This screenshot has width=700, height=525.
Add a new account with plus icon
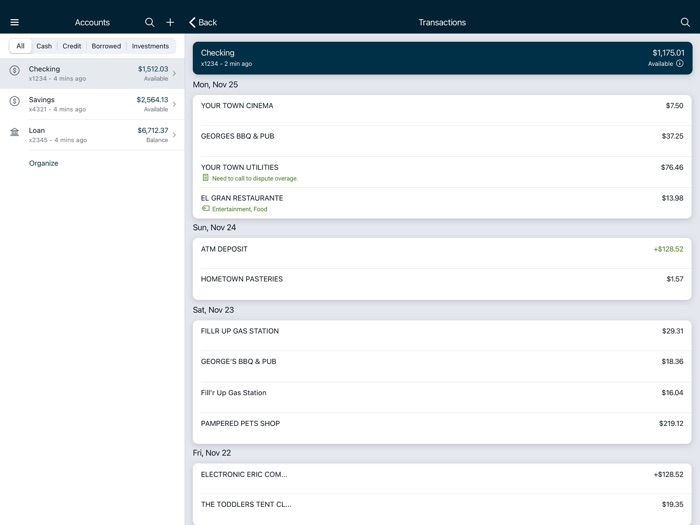point(170,22)
